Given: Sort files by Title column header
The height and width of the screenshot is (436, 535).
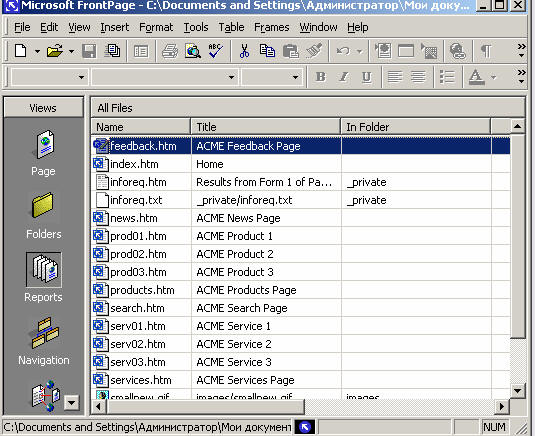Looking at the screenshot, I should click(x=266, y=127).
